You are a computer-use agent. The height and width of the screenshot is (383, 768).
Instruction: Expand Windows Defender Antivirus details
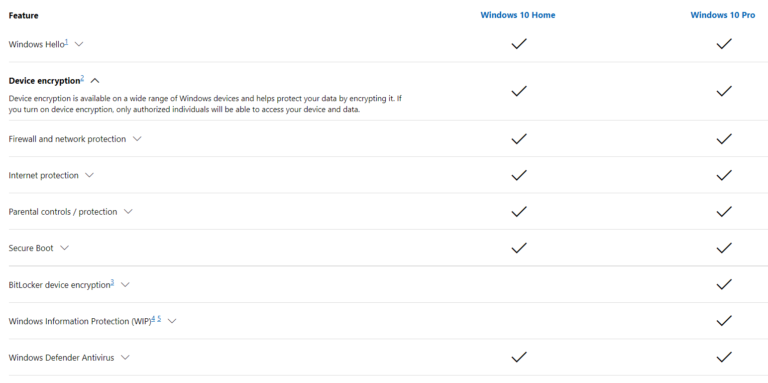125,358
